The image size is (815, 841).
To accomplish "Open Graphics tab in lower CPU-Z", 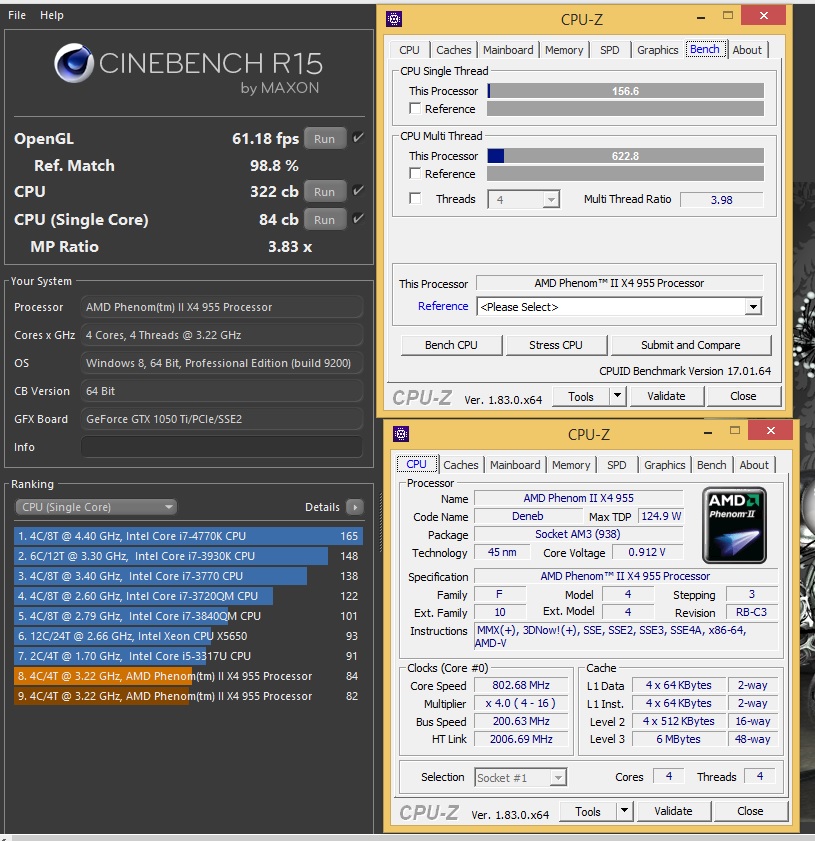I will point(664,465).
